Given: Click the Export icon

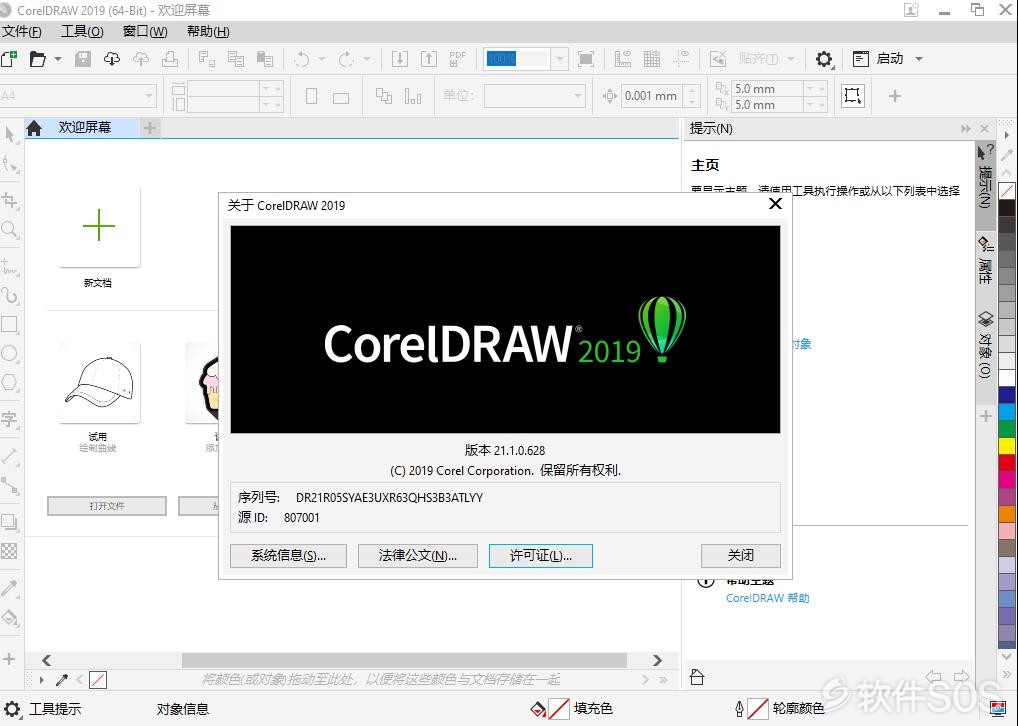Looking at the screenshot, I should (x=429, y=59).
